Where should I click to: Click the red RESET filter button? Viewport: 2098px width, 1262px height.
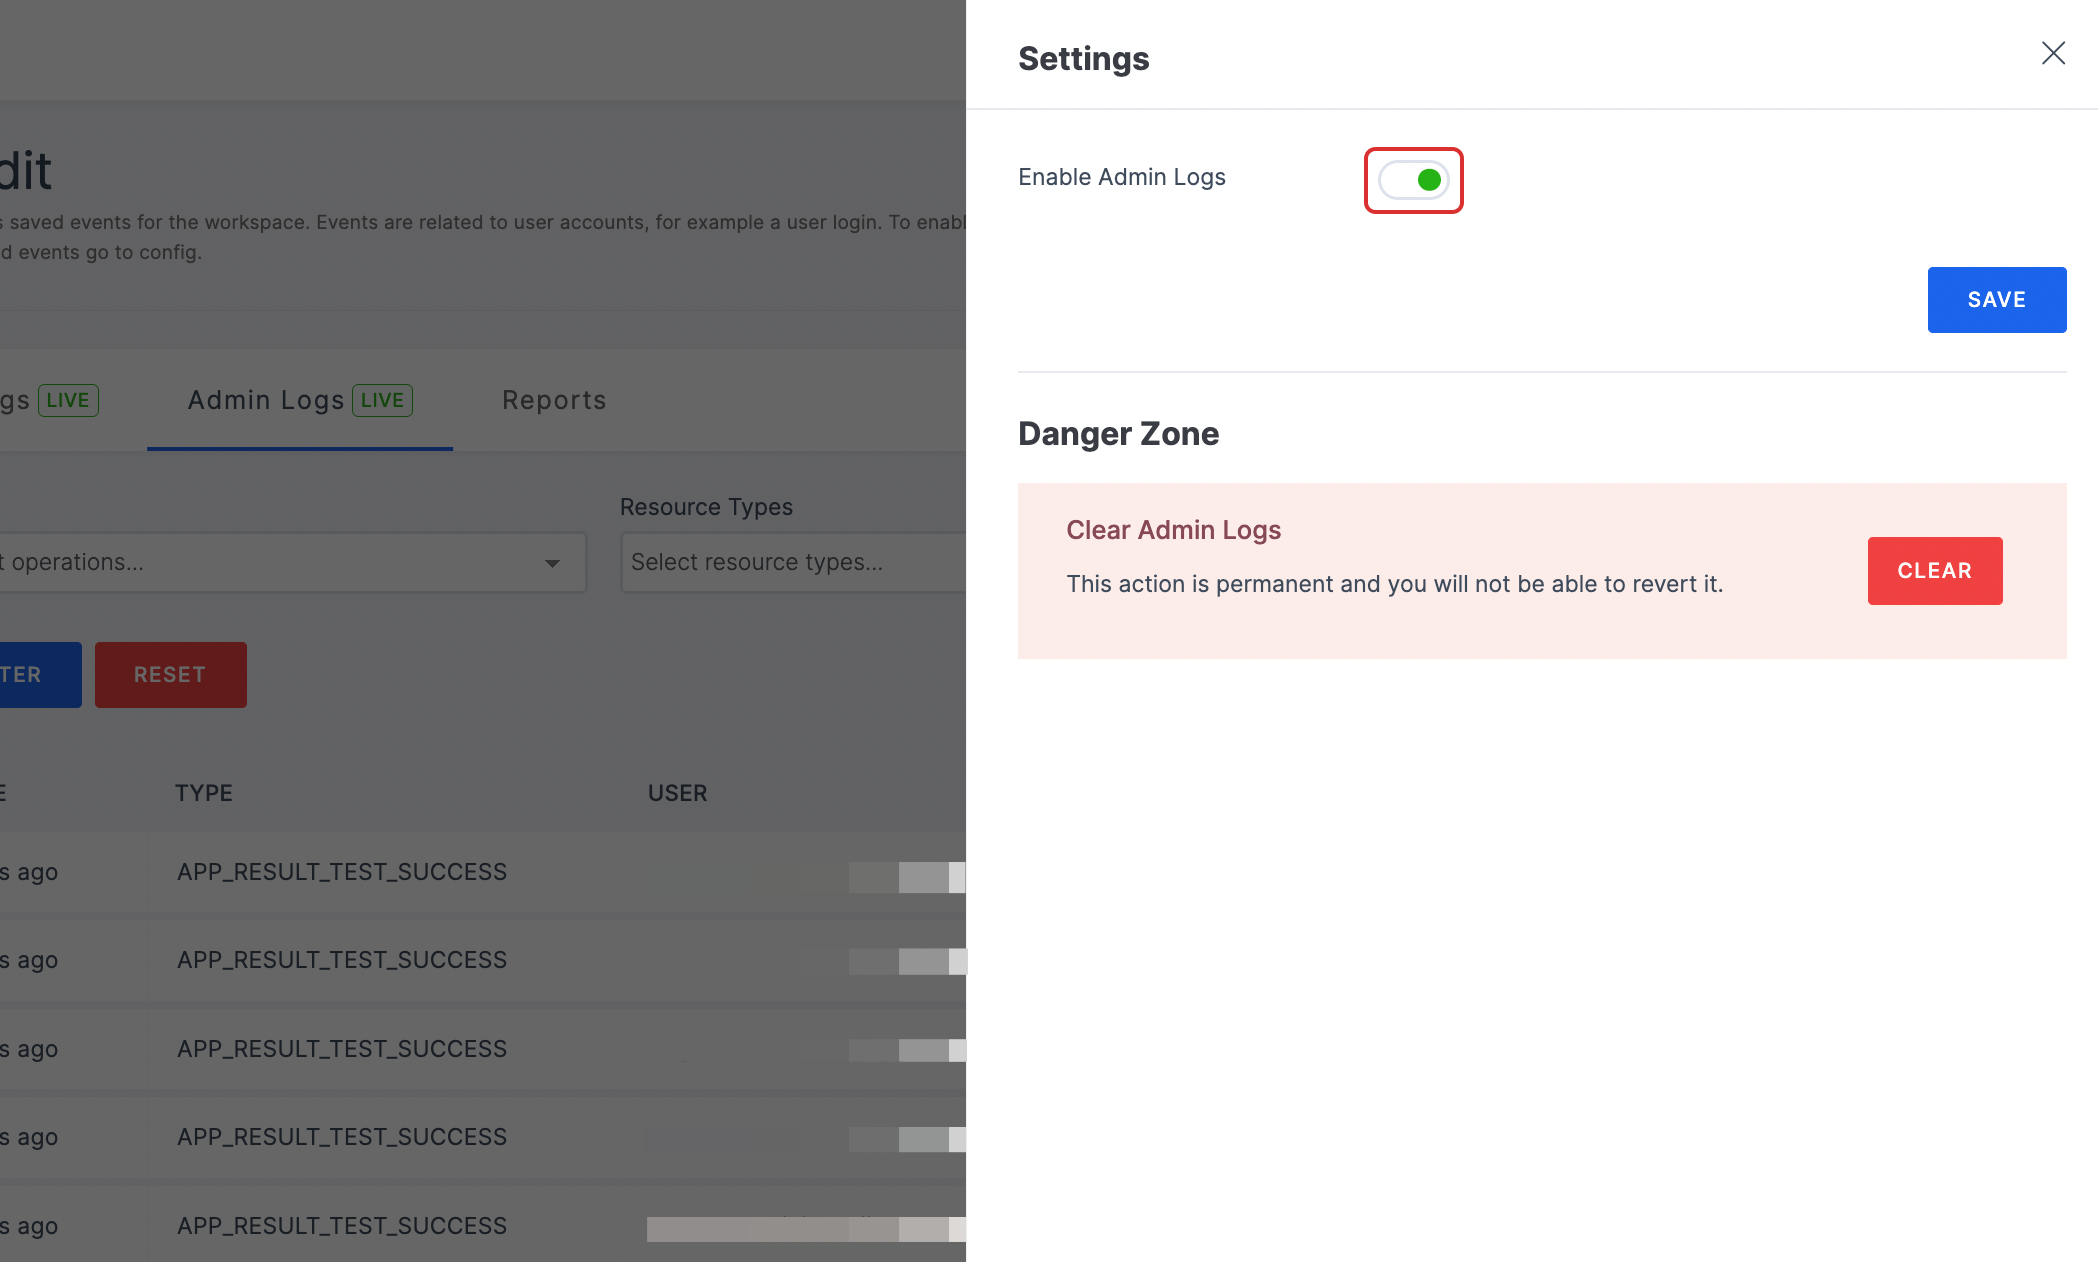(170, 675)
